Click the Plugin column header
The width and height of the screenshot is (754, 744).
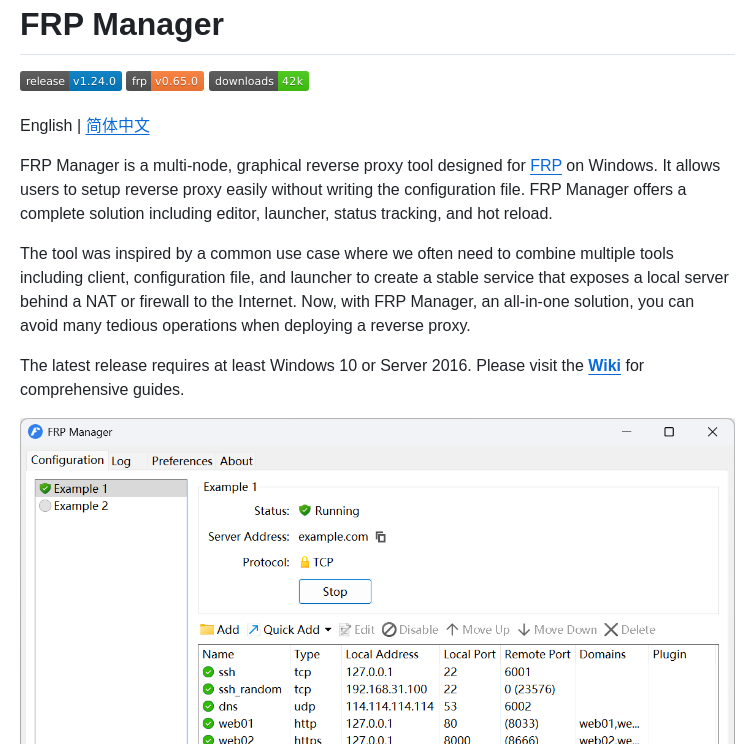[x=681, y=654]
